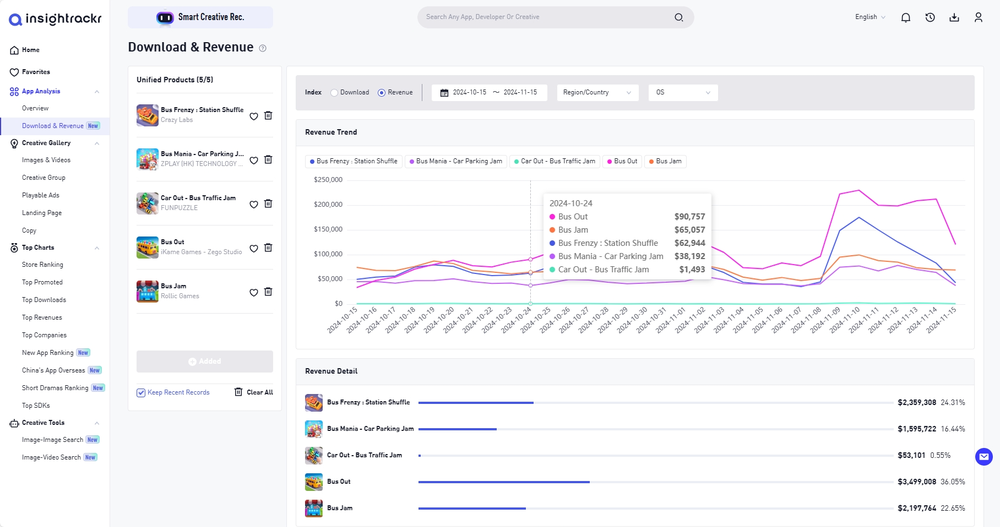The height and width of the screenshot is (527, 1000).
Task: Favorite Car Out - Bus Traffic Jam
Action: [x=254, y=204]
